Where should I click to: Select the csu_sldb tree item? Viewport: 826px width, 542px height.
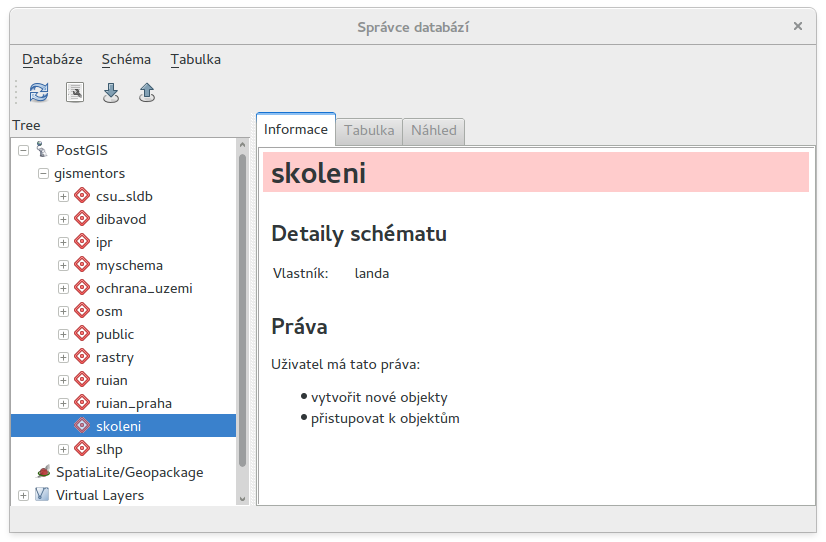click(x=124, y=196)
